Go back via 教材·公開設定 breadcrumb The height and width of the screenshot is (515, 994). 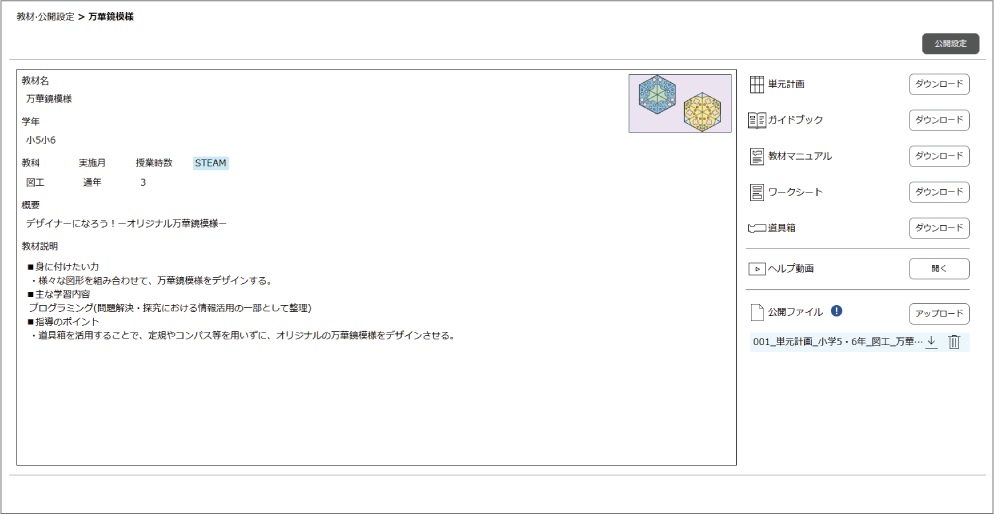point(45,17)
